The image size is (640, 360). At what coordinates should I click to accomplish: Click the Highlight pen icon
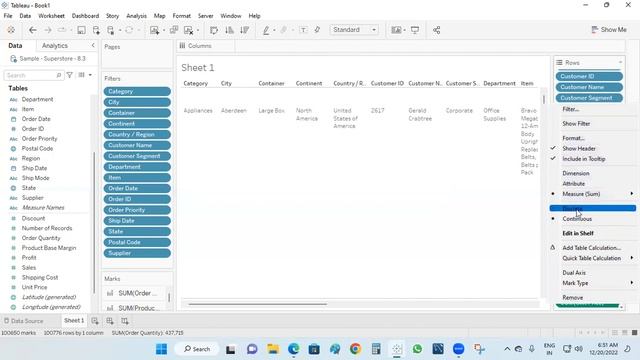coord(266,30)
